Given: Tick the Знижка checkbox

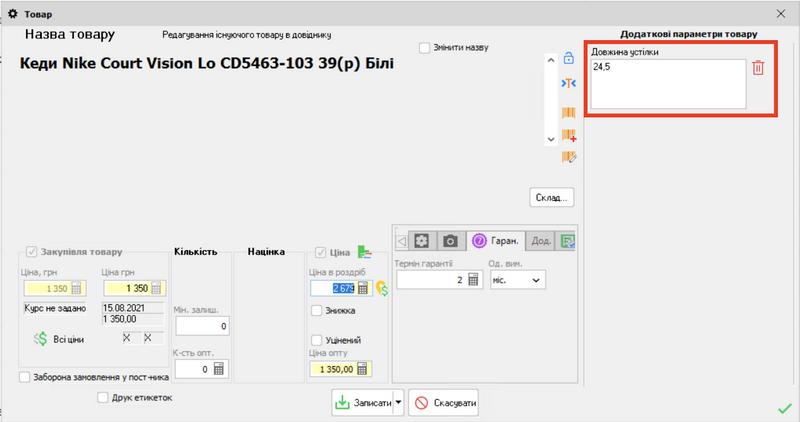Looking at the screenshot, I should (318, 311).
